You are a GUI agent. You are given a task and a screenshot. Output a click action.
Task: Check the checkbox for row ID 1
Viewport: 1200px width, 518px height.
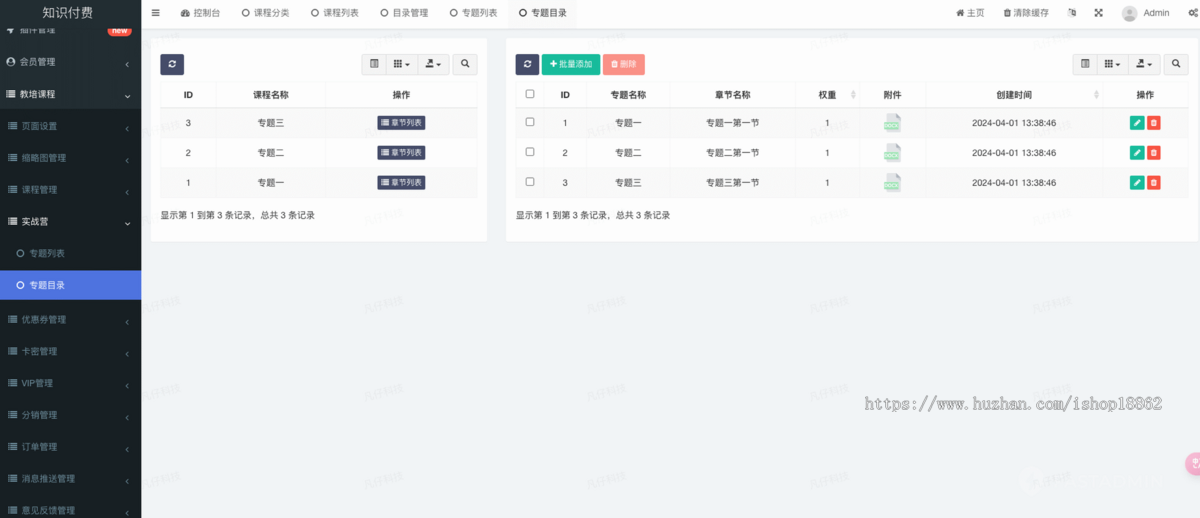530,122
